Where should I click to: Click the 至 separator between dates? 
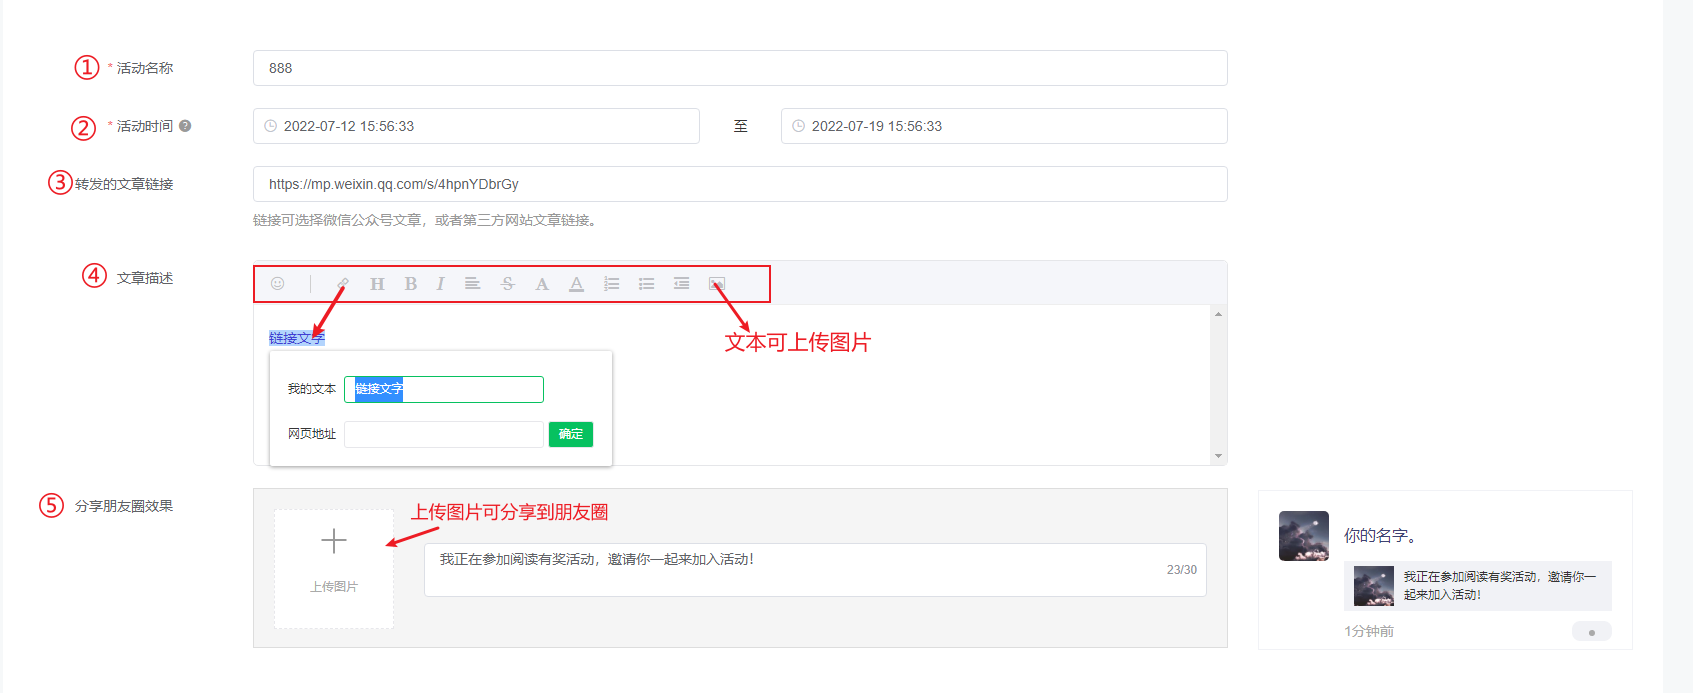click(741, 126)
